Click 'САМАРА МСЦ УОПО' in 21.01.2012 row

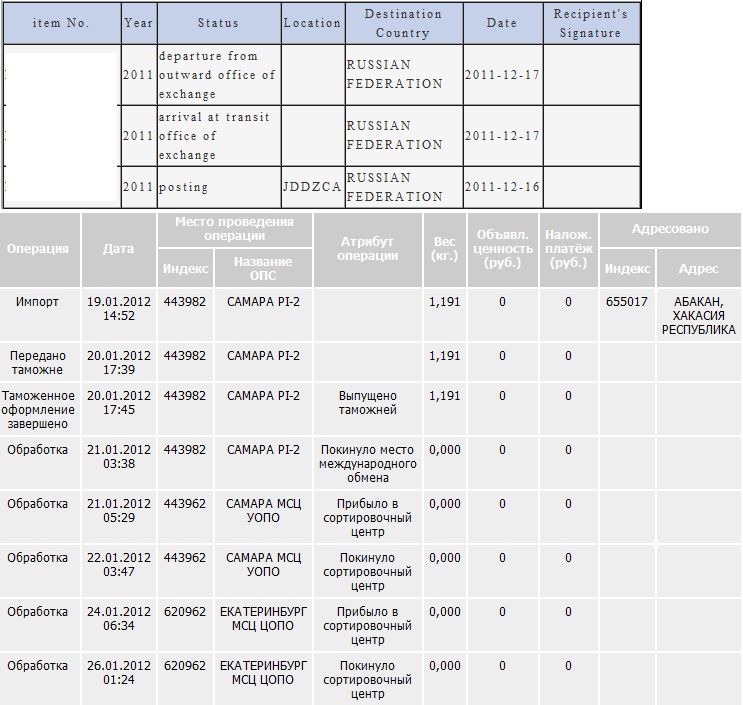click(x=263, y=511)
